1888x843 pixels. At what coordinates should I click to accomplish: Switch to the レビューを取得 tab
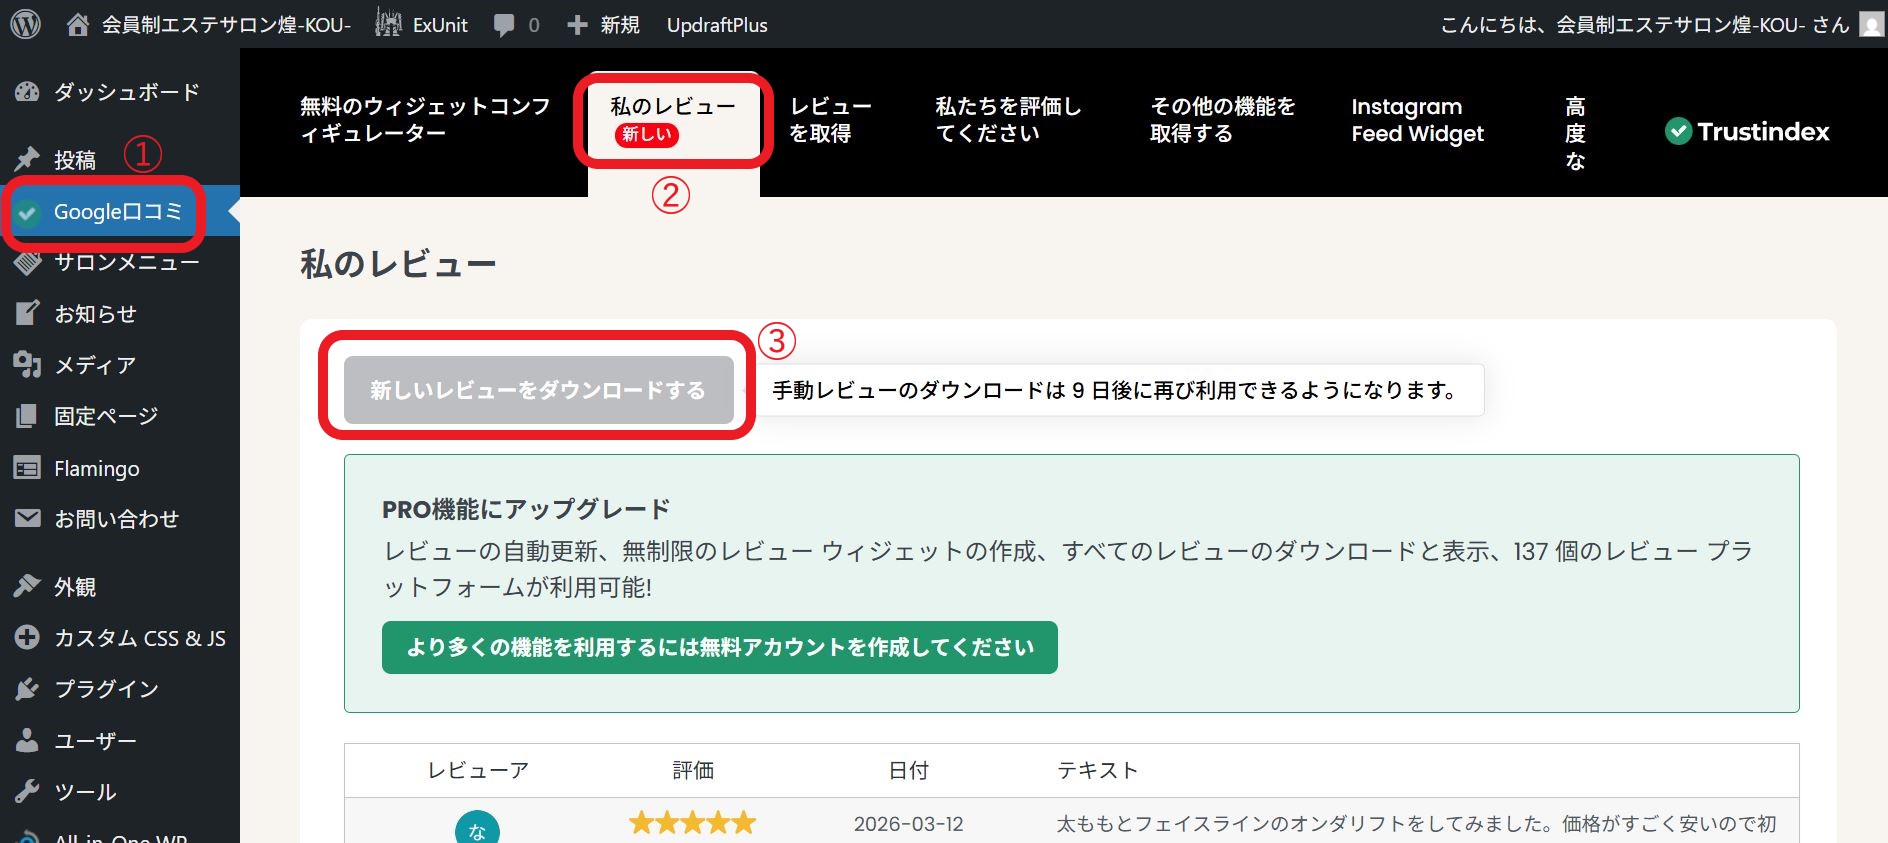click(829, 120)
